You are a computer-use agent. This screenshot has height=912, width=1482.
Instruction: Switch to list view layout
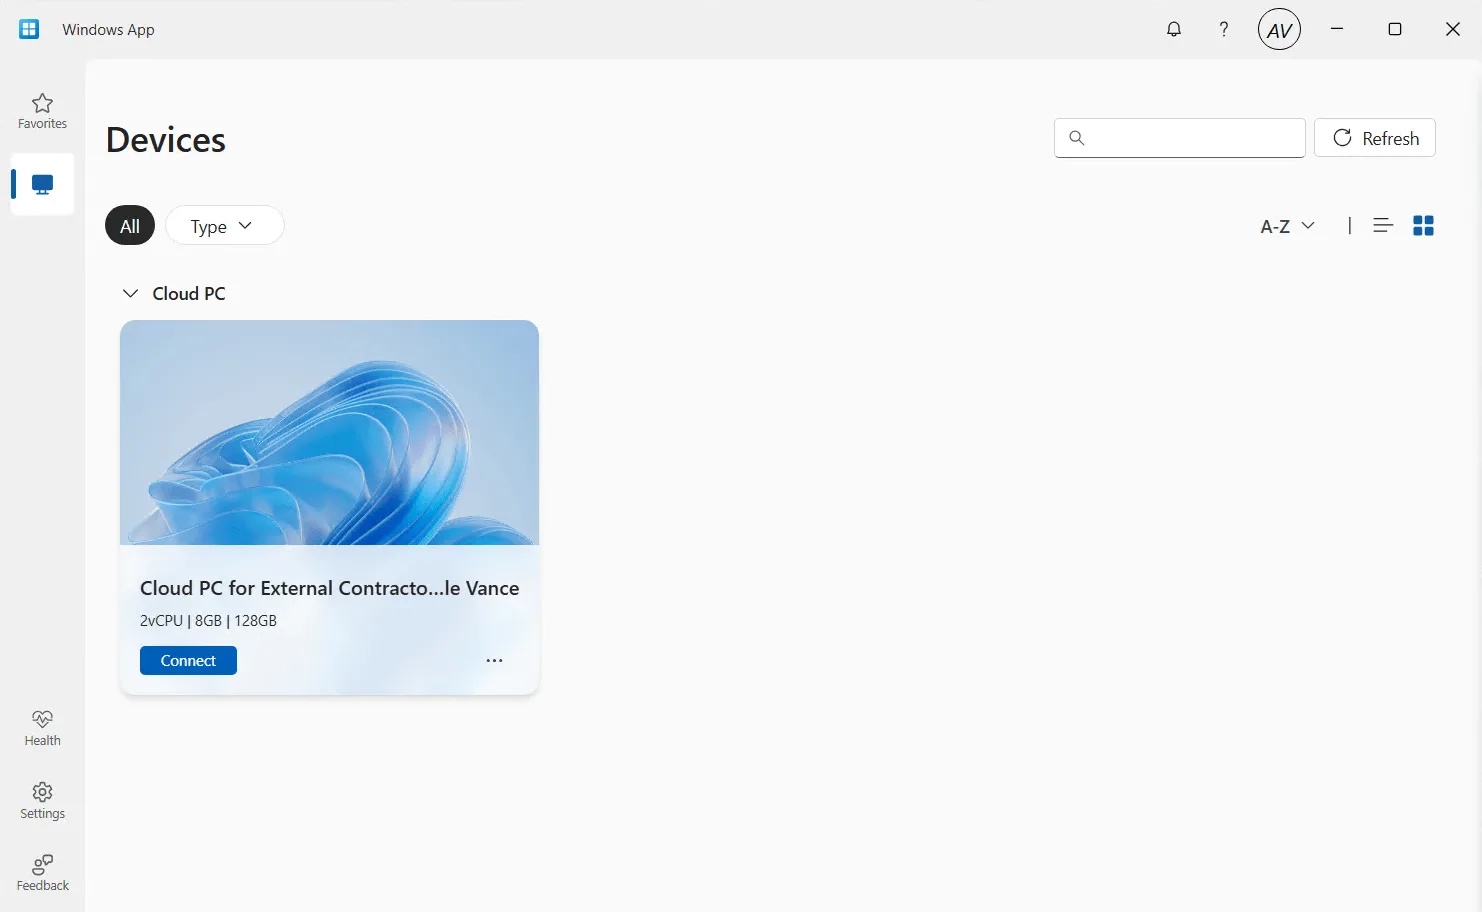coord(1383,226)
